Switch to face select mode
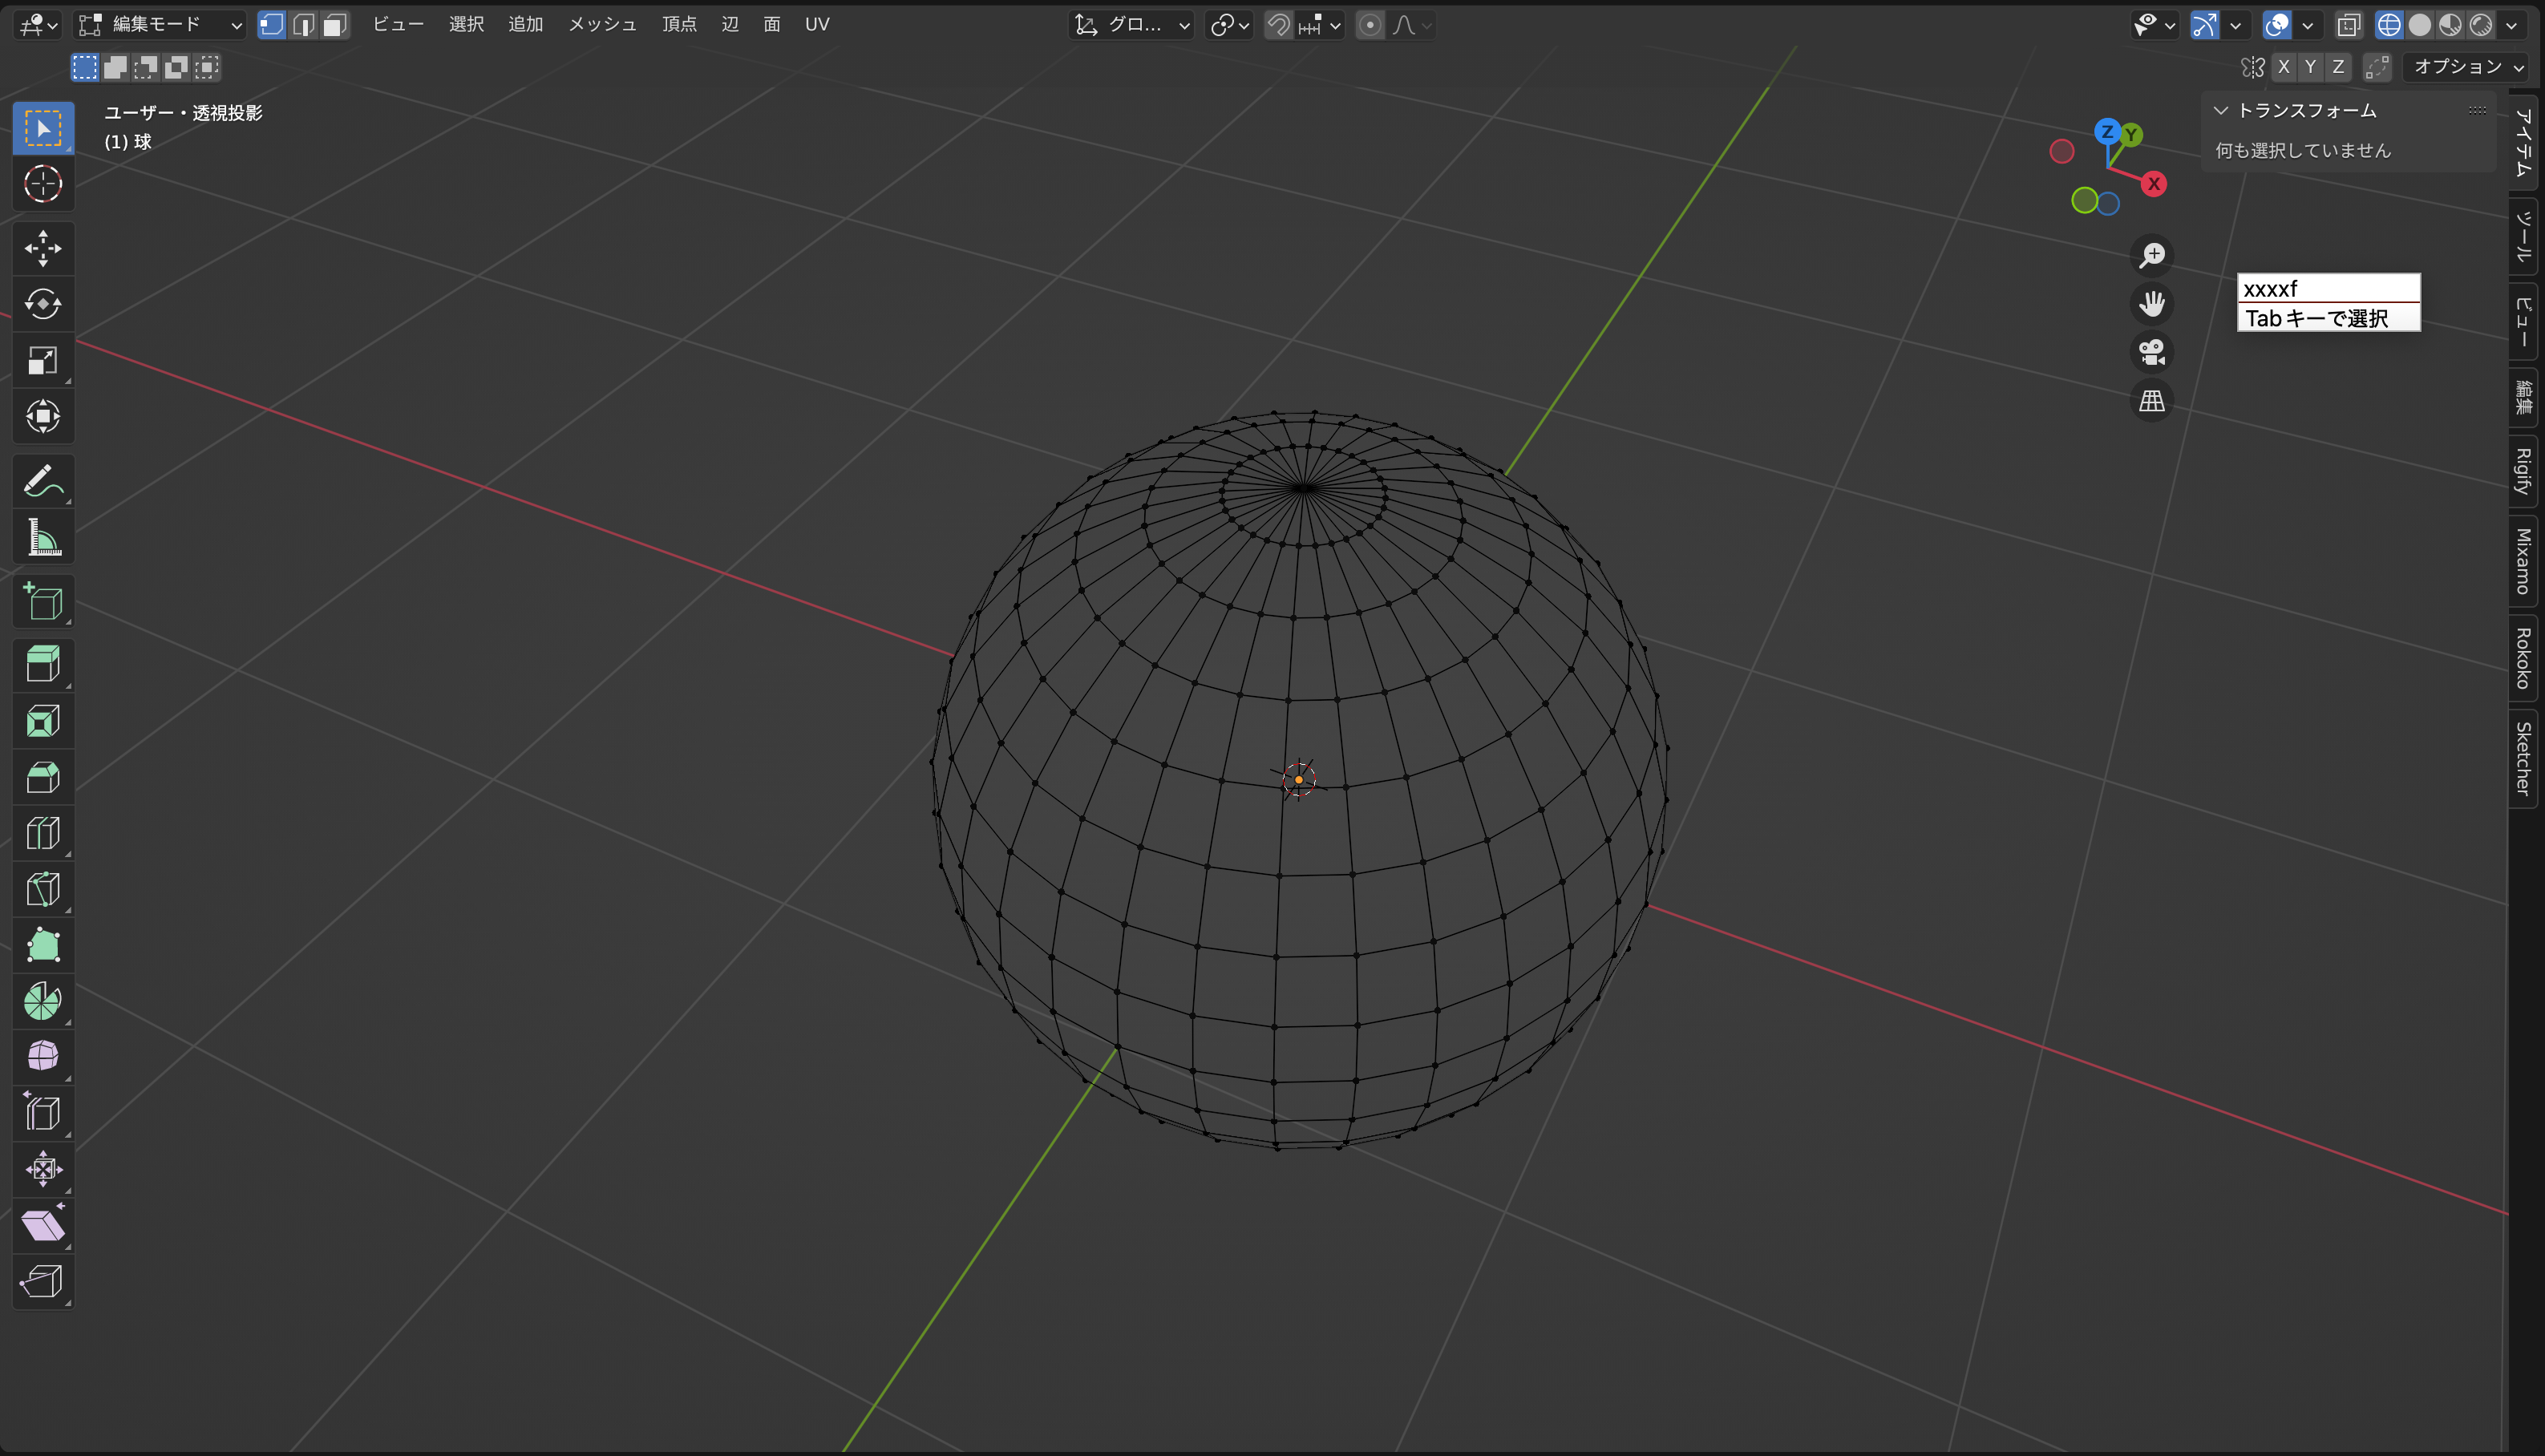2545x1456 pixels. pos(335,24)
